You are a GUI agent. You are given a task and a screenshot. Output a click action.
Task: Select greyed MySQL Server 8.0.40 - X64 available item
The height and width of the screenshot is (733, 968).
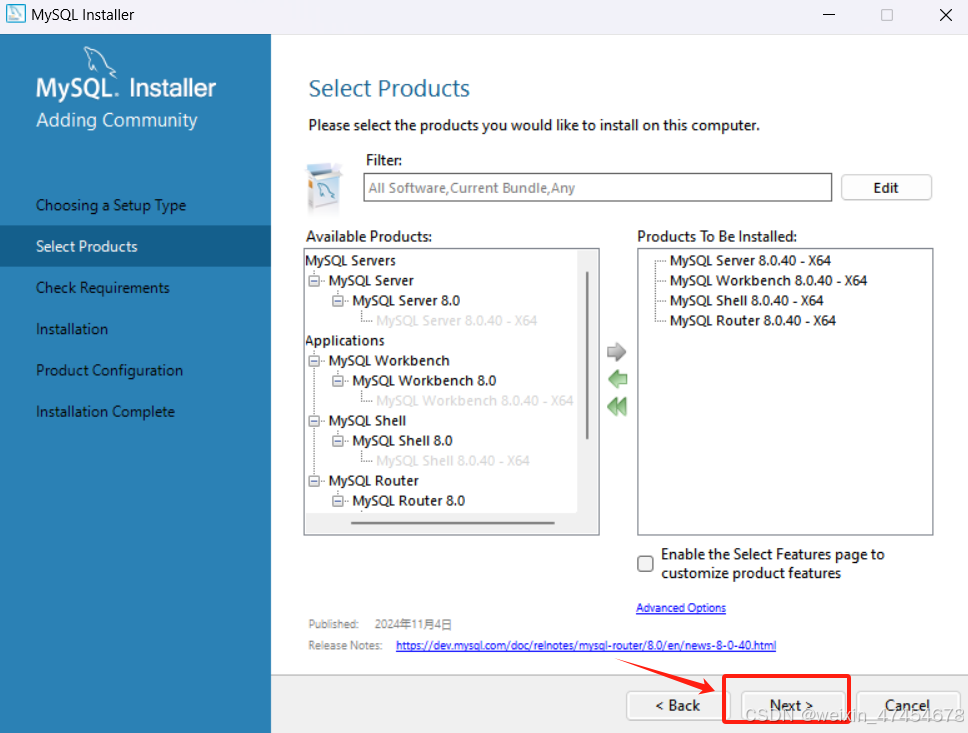click(456, 320)
